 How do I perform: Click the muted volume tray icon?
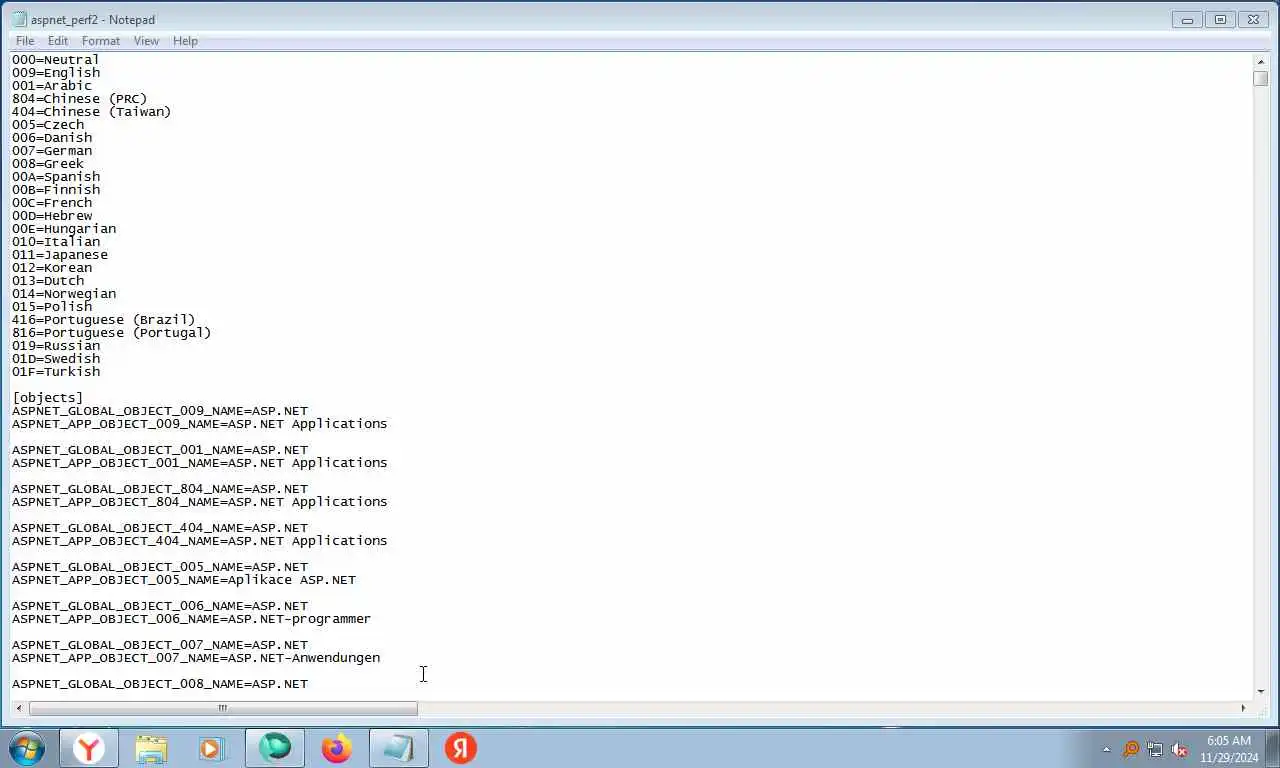click(1179, 749)
